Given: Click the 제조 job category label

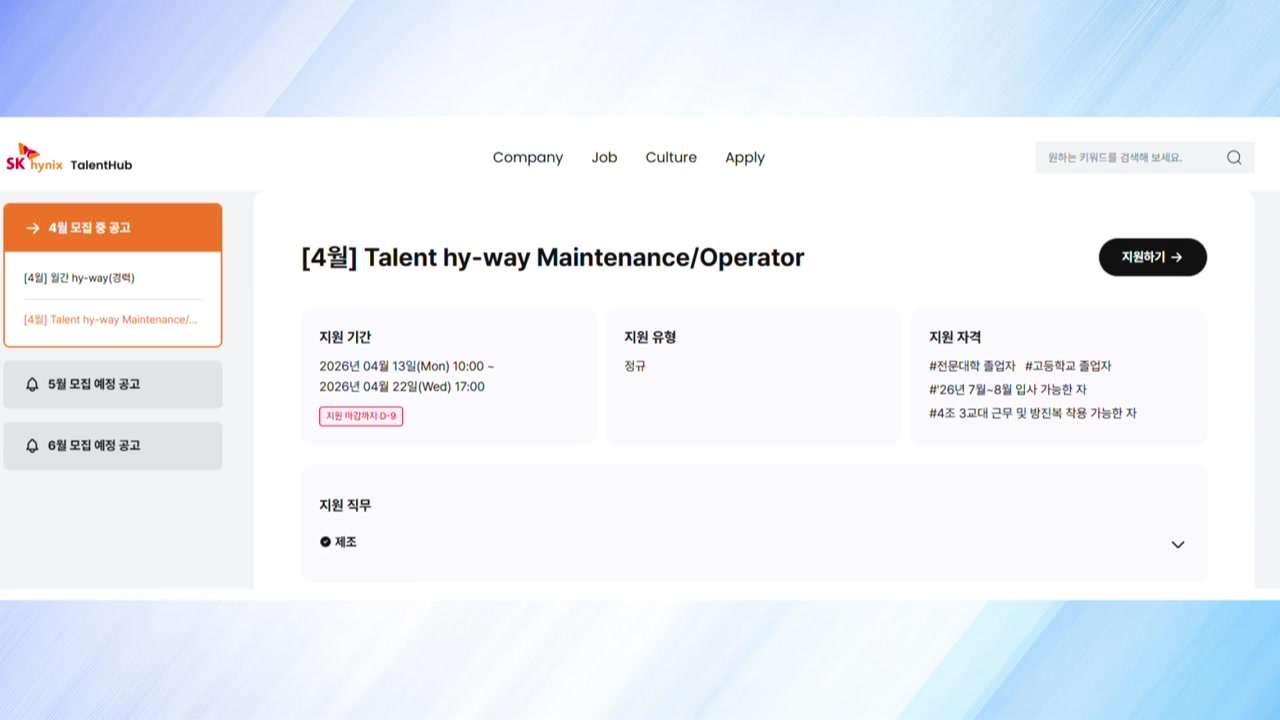Looking at the screenshot, I should tap(346, 542).
